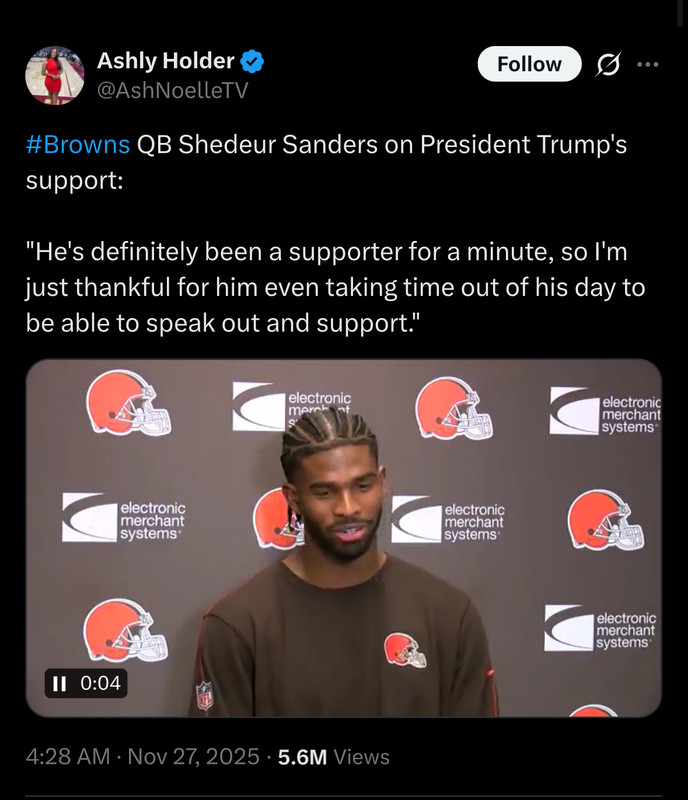Click the blue verified badge
The image size is (688, 800).
252,61
